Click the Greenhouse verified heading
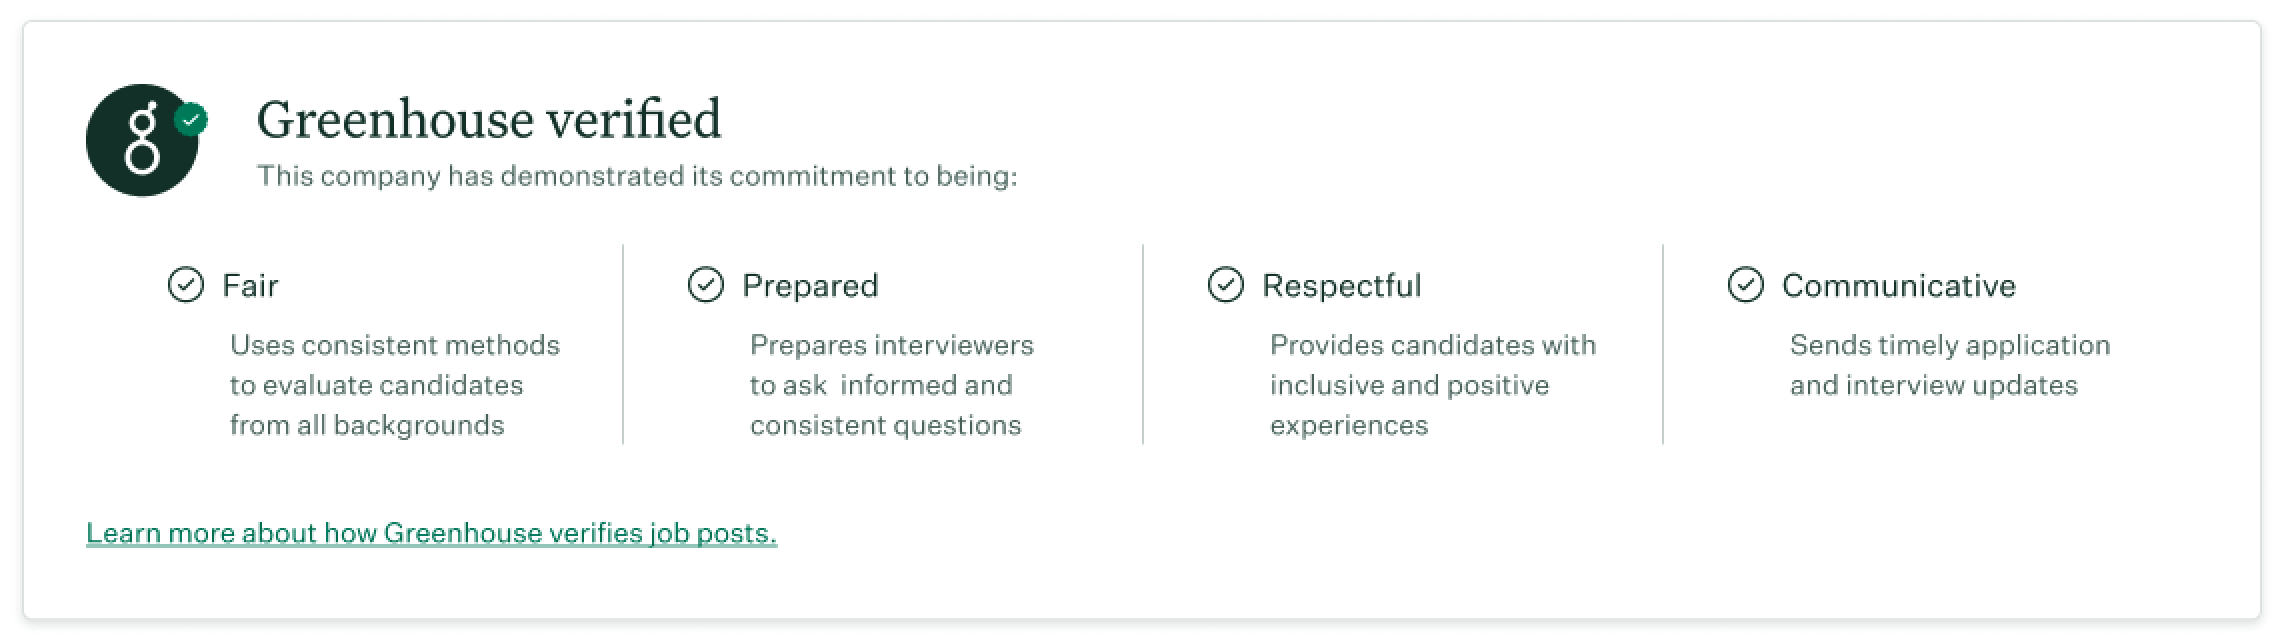Image resolution: width=2284 pixels, height=638 pixels. pos(489,119)
